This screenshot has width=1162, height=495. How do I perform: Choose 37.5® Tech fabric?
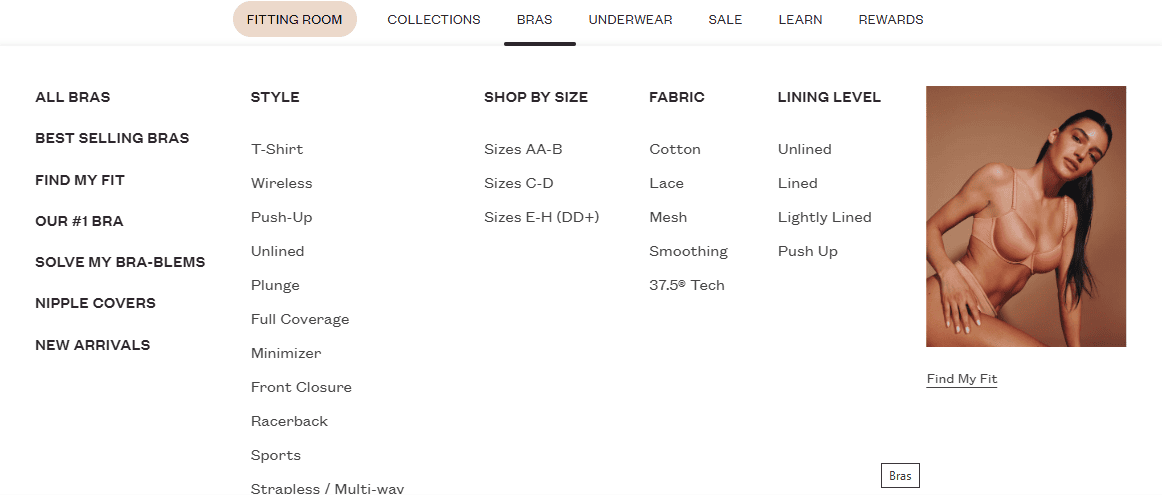point(687,285)
